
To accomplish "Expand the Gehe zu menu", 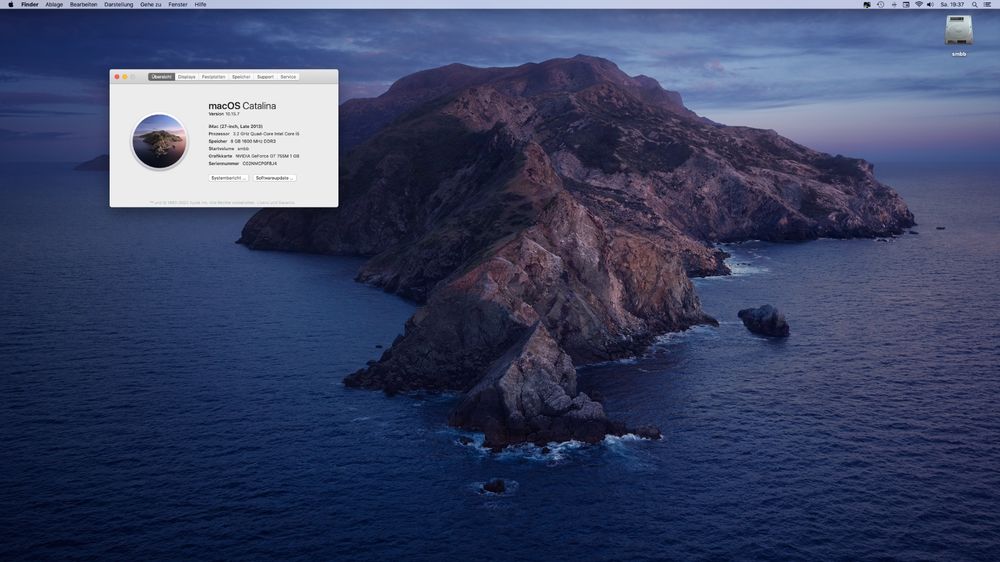I will tap(151, 4).
